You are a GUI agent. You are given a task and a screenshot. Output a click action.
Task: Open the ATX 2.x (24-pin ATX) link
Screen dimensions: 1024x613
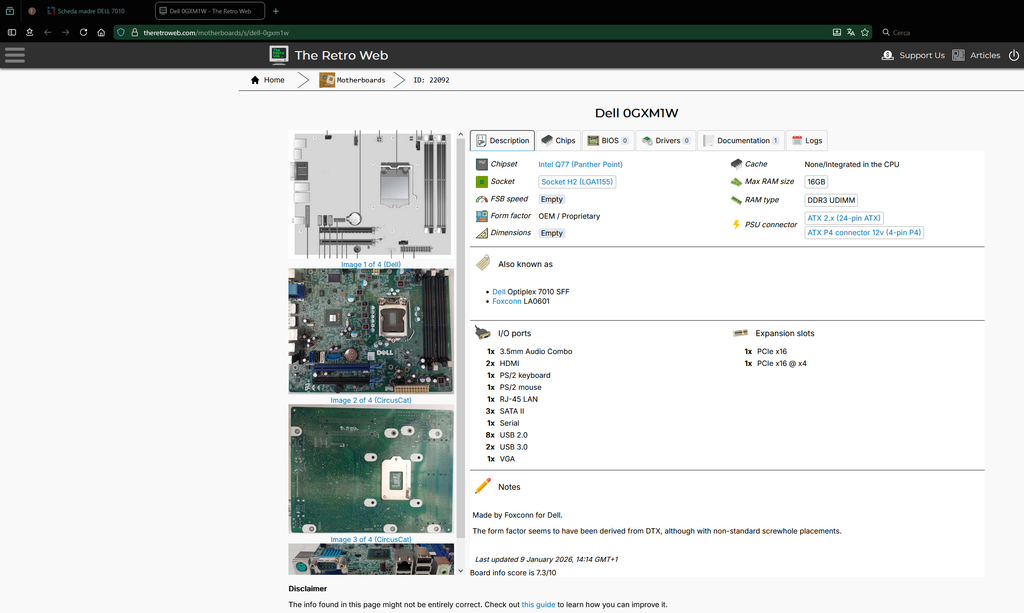[x=844, y=218]
